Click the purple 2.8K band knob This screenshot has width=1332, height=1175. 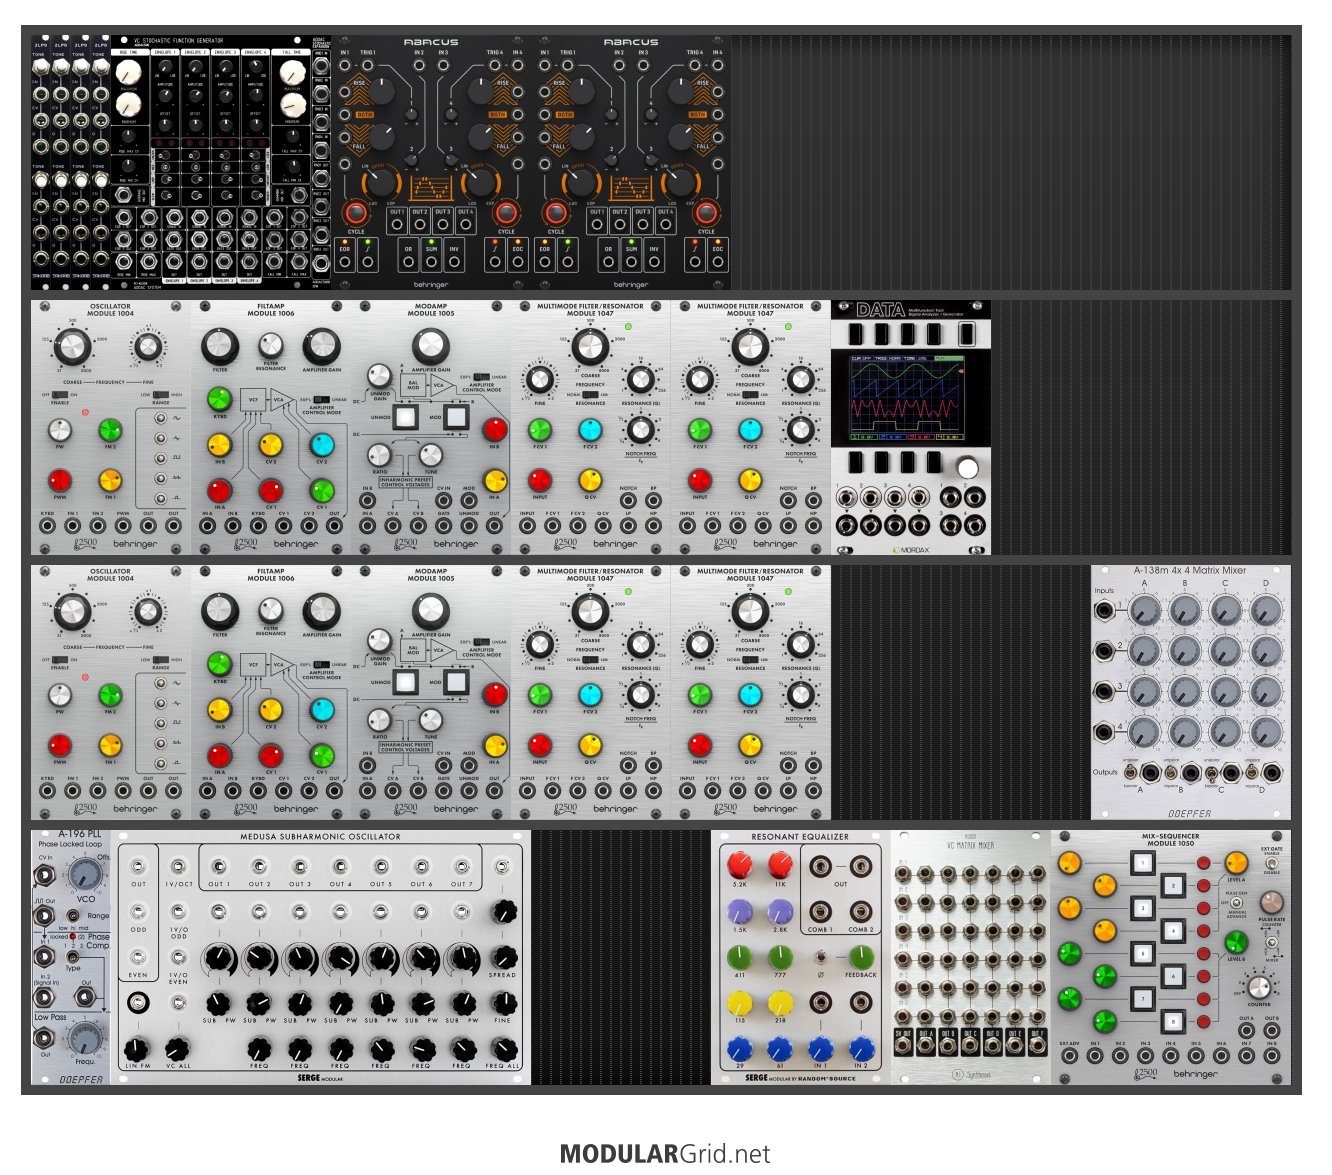click(x=780, y=911)
